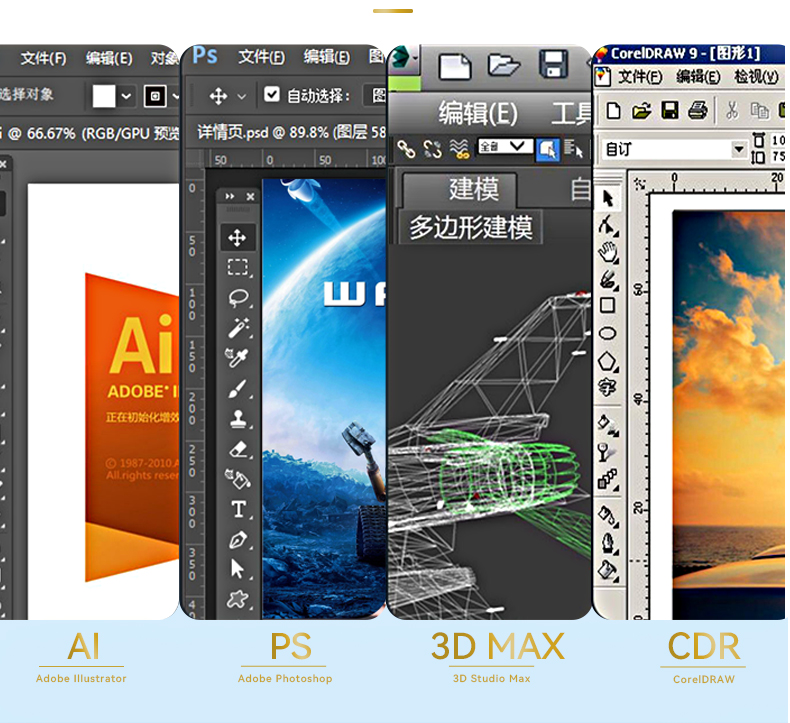Click the Copy icon in CorelDRAW toolbar
The image size is (790, 723).
point(759,110)
